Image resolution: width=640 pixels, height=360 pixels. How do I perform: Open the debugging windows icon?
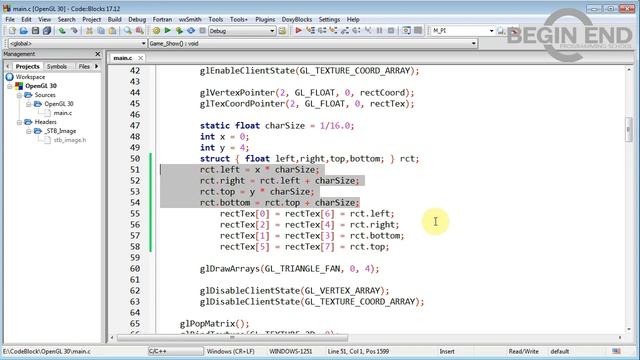406,31
